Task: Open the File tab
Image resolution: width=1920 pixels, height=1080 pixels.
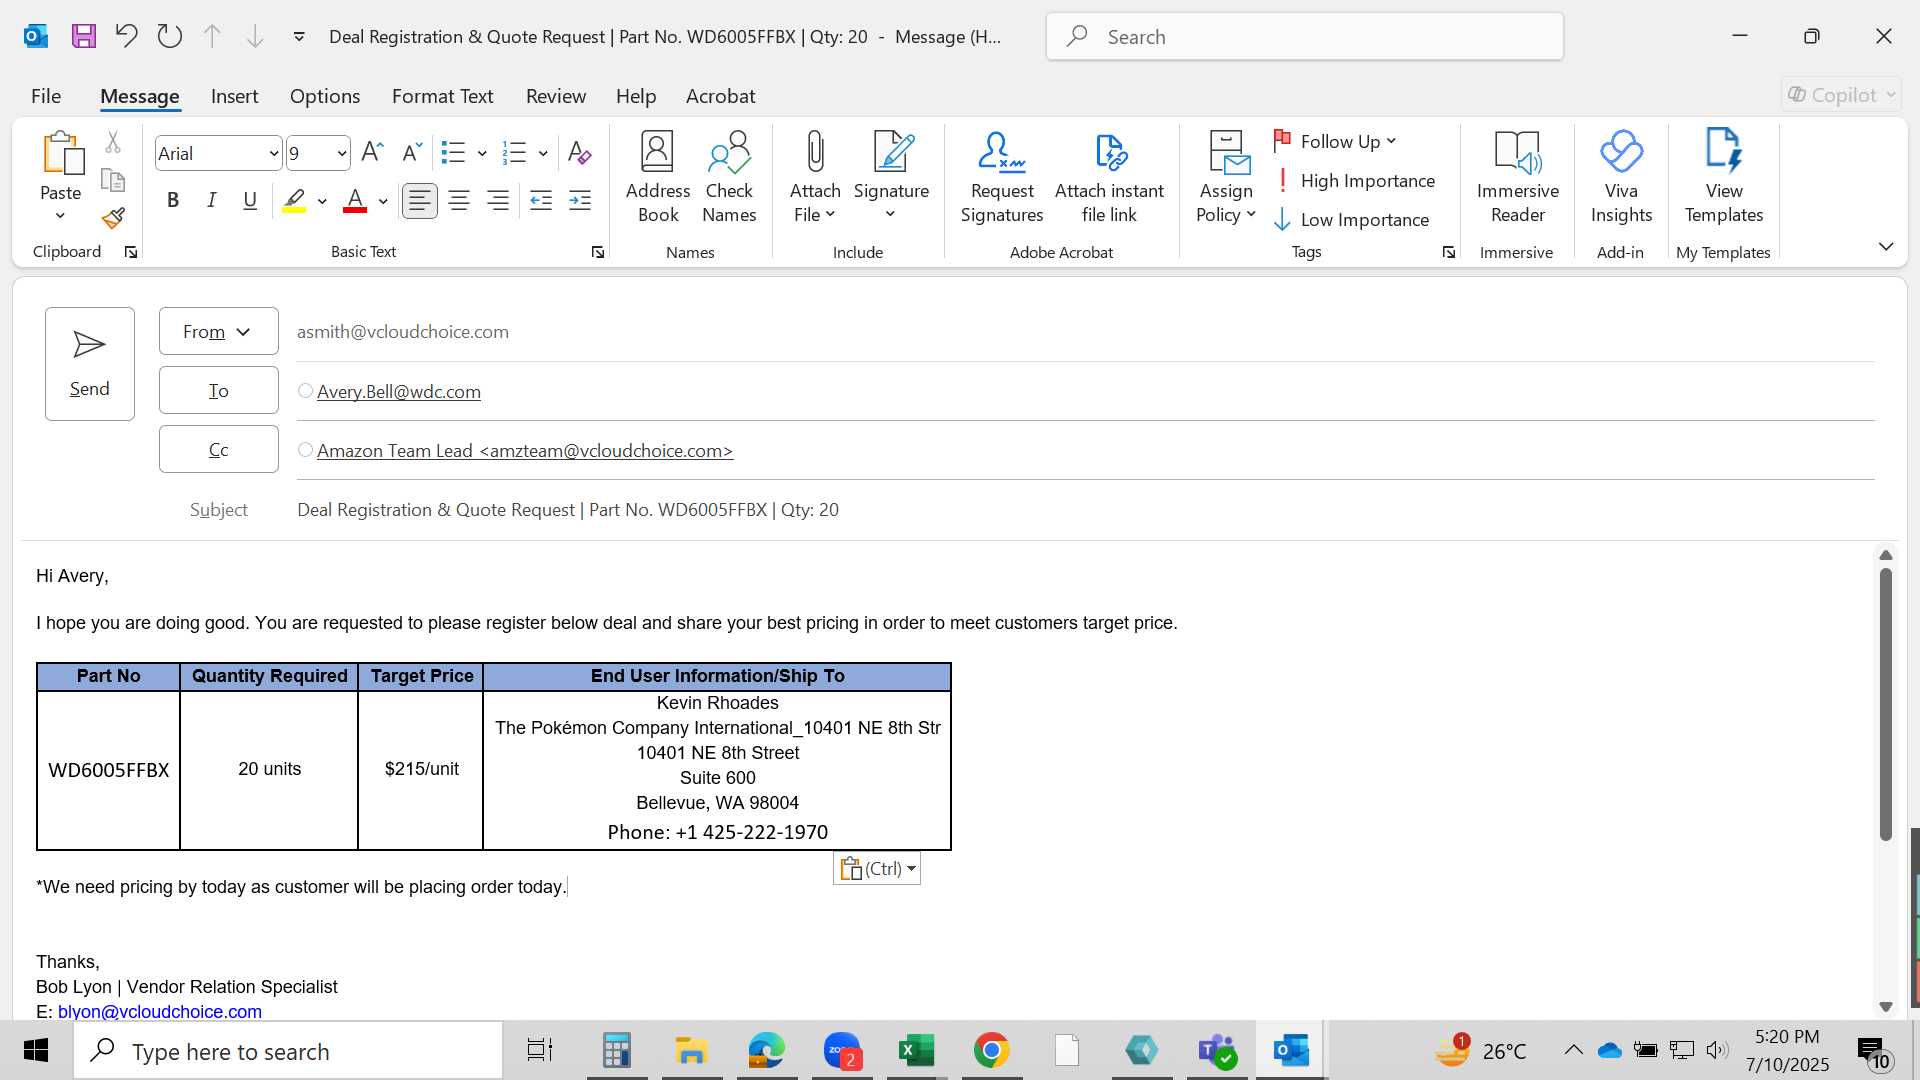Action: click(x=46, y=96)
